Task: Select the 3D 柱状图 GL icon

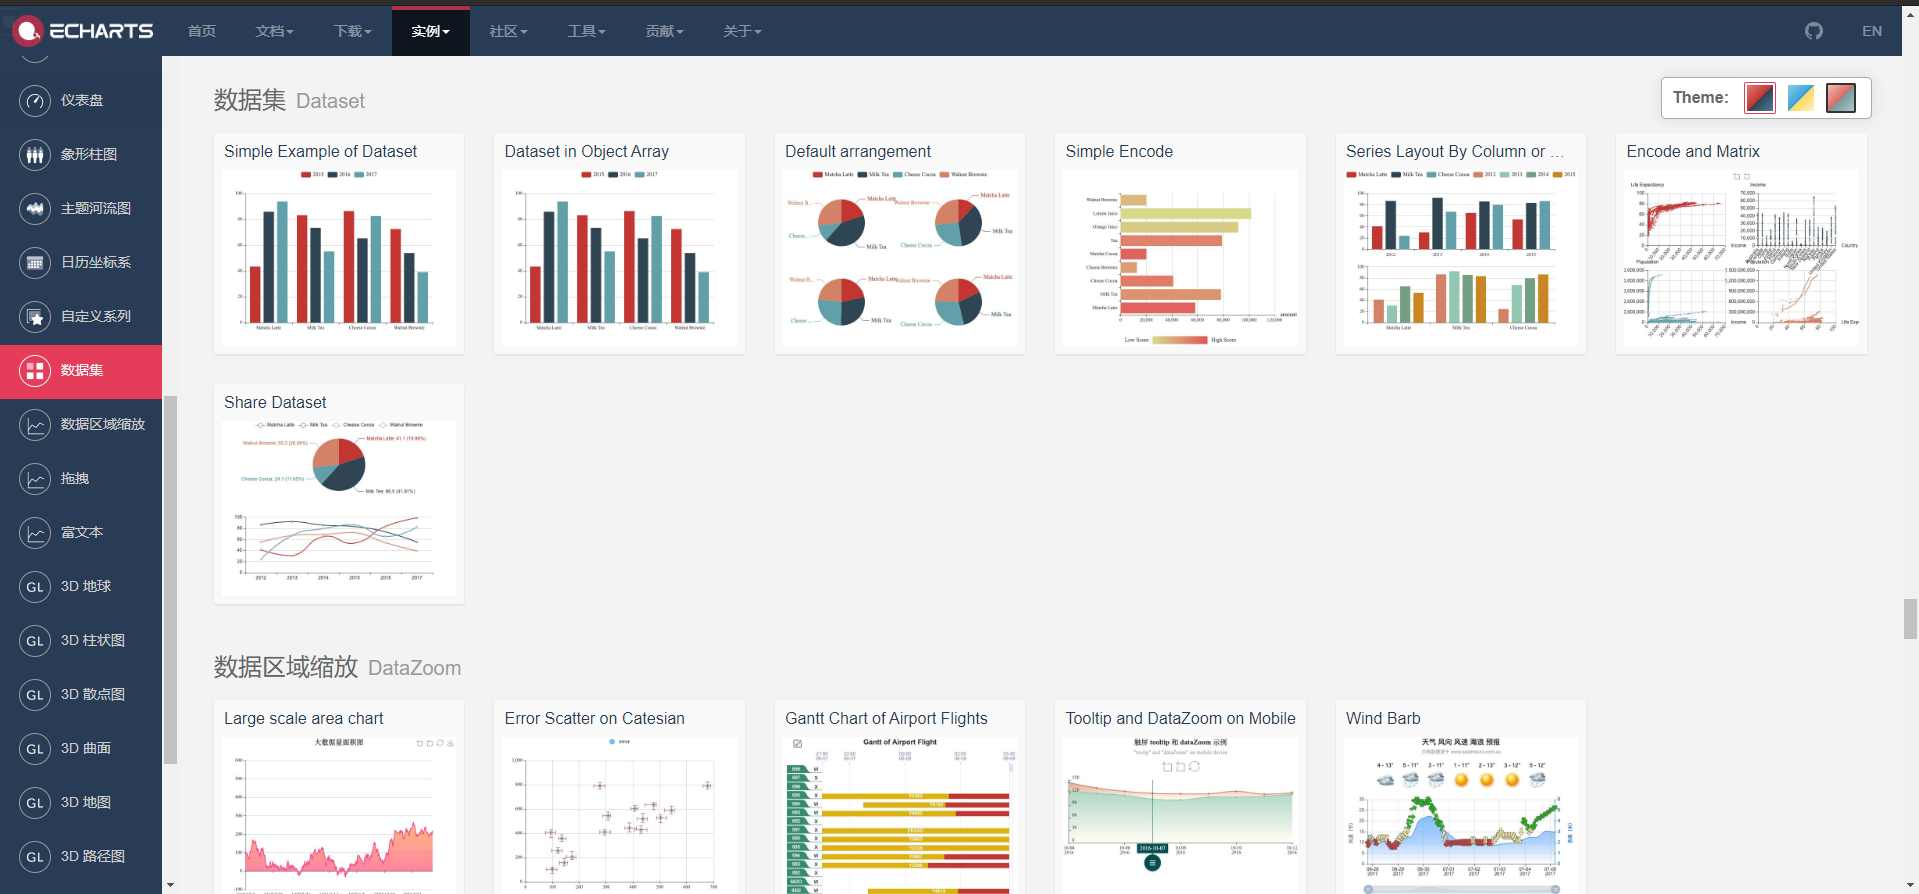Action: point(35,640)
